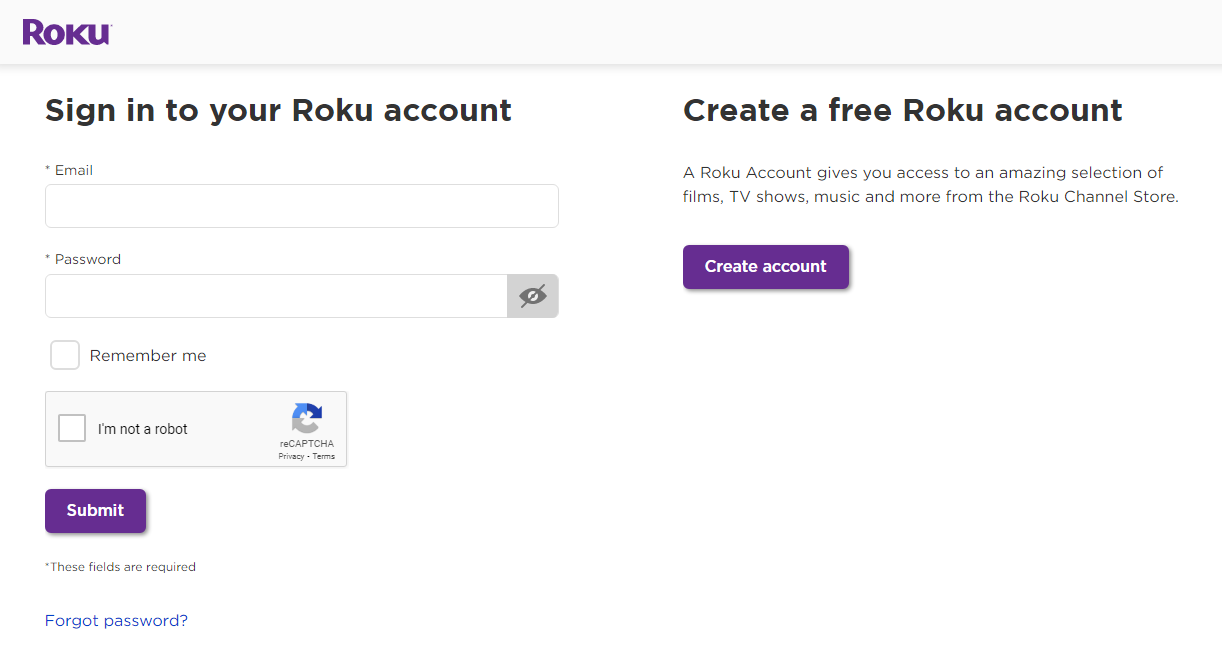Image resolution: width=1222 pixels, height=654 pixels.
Task: Open the Forgot password? link
Action: (116, 621)
